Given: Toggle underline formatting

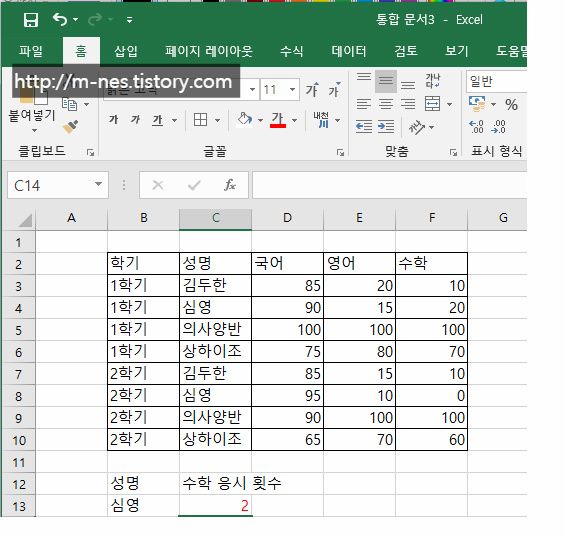Looking at the screenshot, I should 158,120.
